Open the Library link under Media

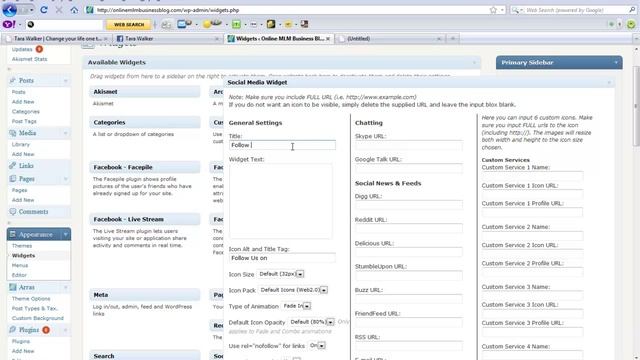click(x=21, y=144)
